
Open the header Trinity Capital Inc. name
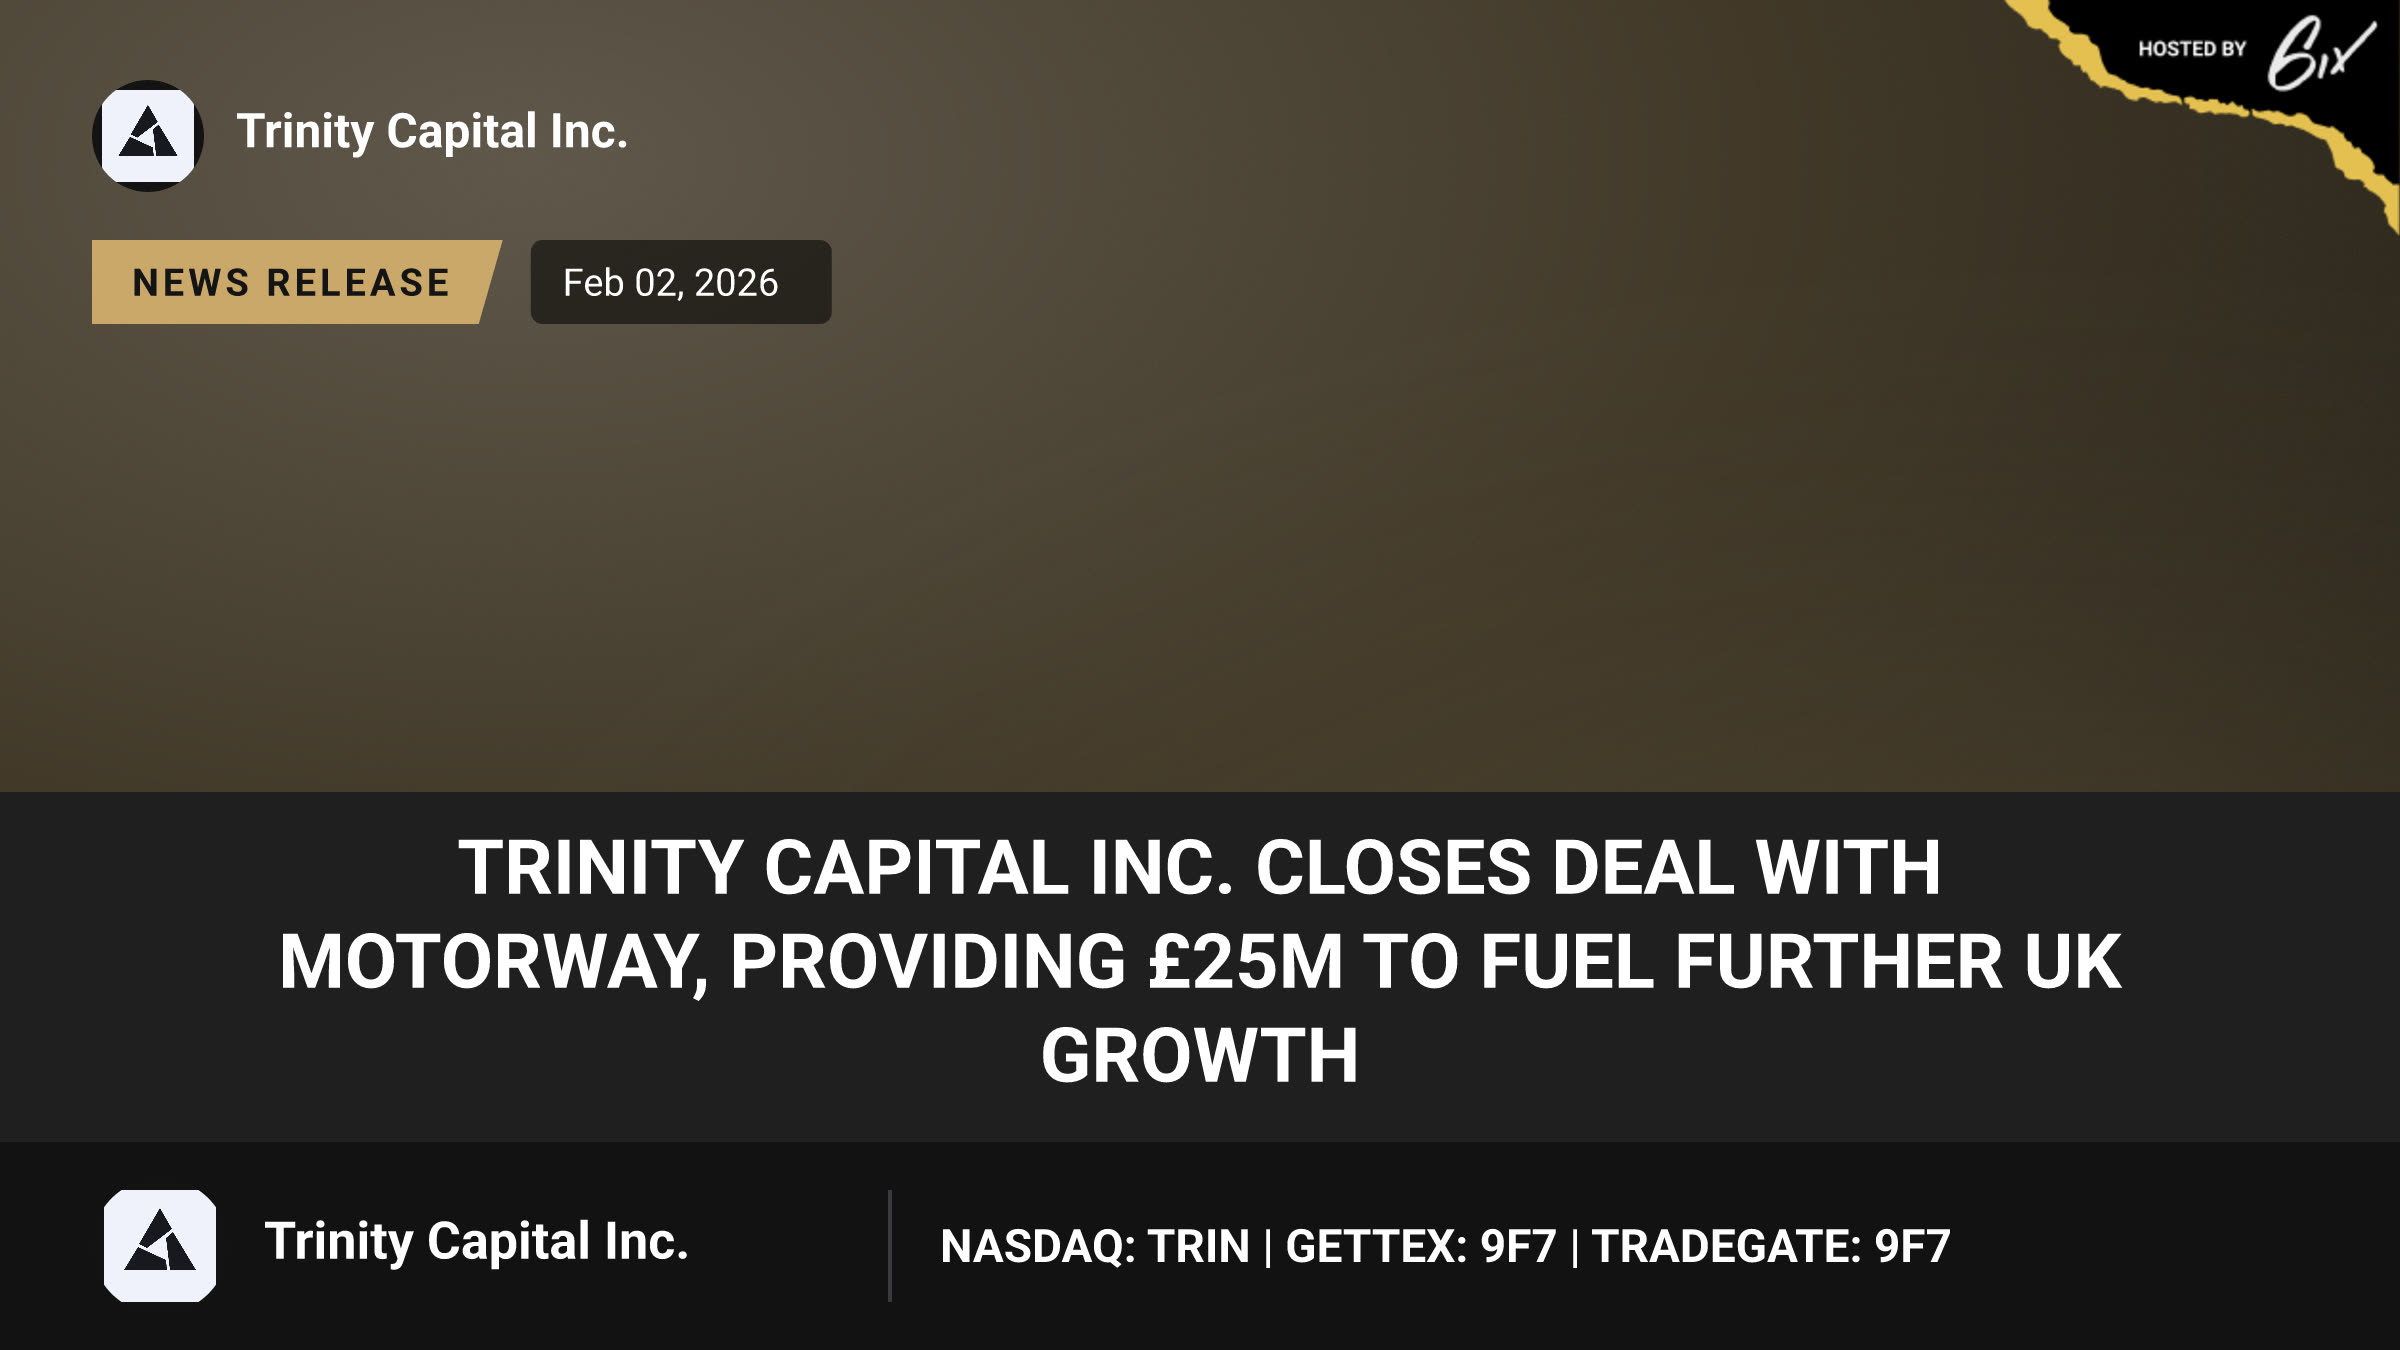[432, 132]
